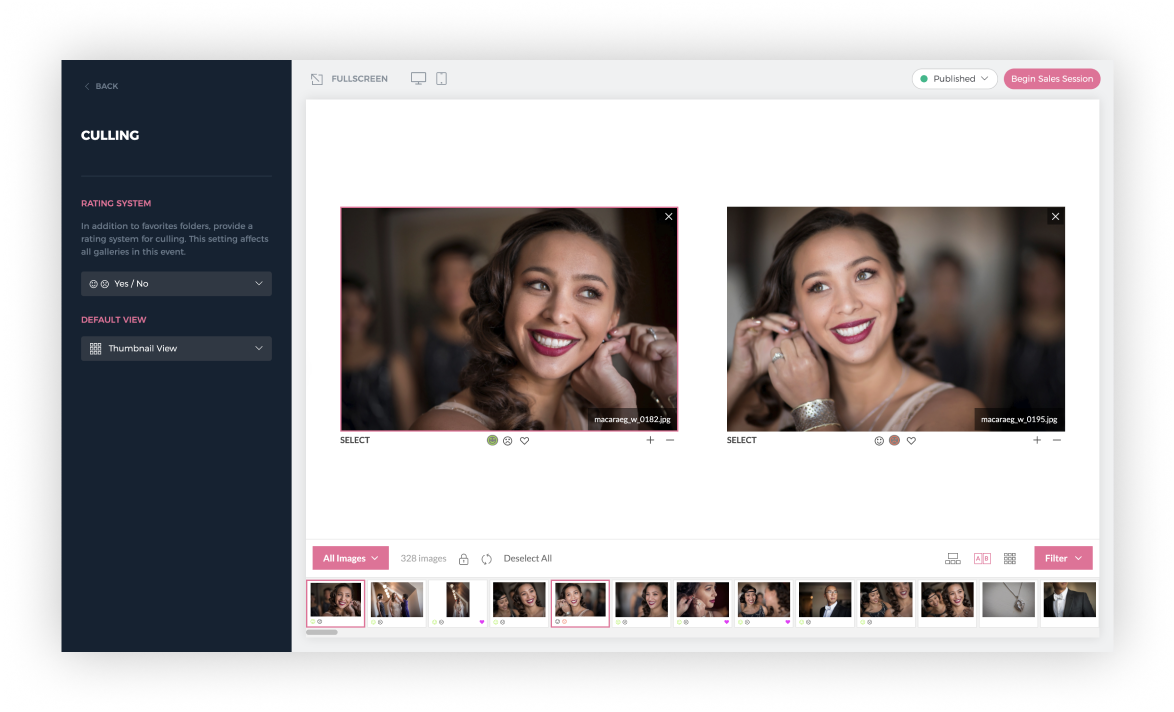Image resolution: width=1174 pixels, height=712 pixels.
Task: Click the macaraeg_w_0182.jpg filename label
Action: tap(632, 419)
